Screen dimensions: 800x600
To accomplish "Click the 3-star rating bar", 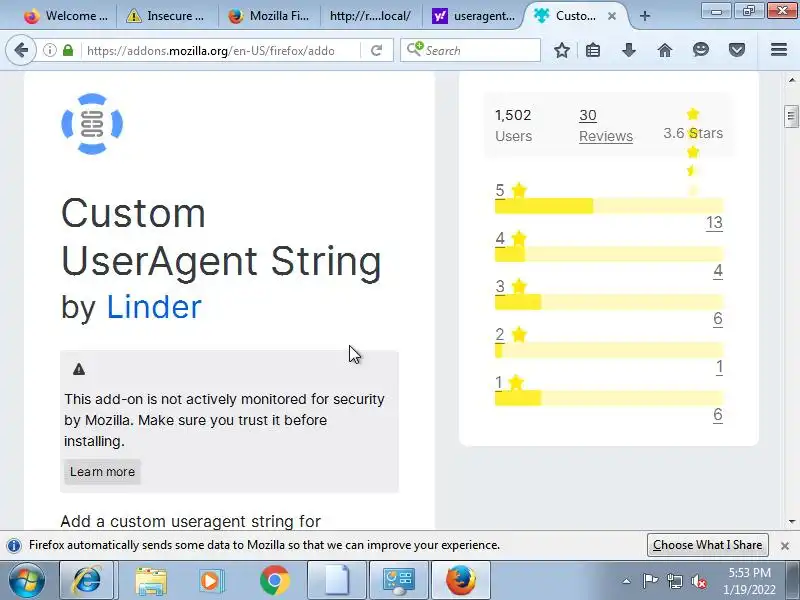I will [x=609, y=302].
